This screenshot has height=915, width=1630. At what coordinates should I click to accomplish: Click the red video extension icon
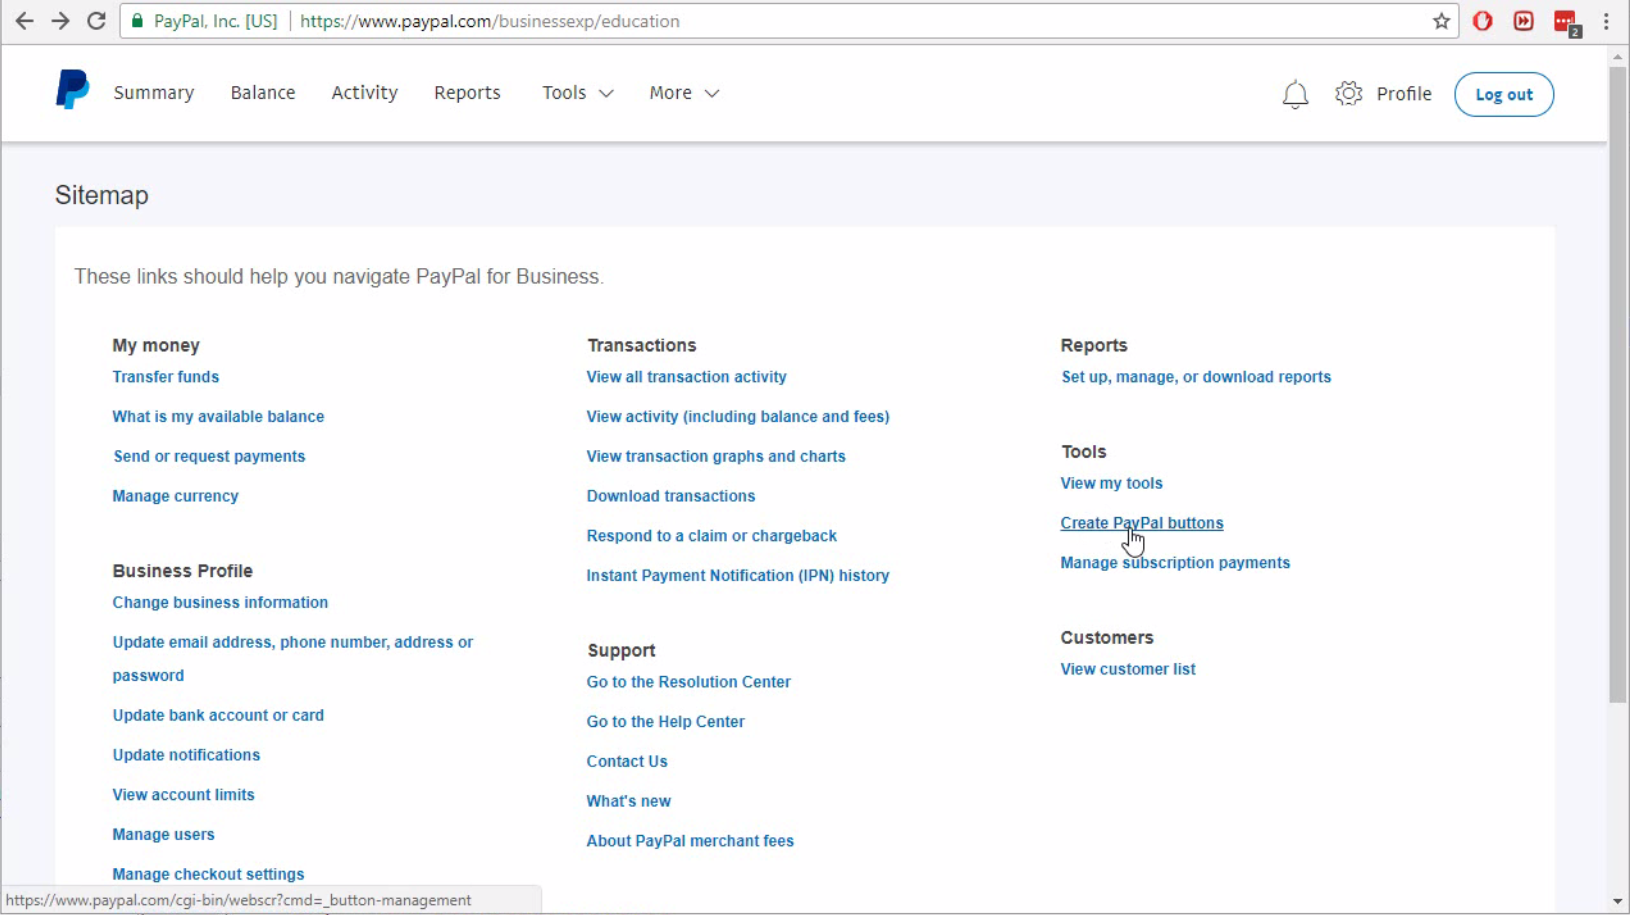(x=1524, y=21)
